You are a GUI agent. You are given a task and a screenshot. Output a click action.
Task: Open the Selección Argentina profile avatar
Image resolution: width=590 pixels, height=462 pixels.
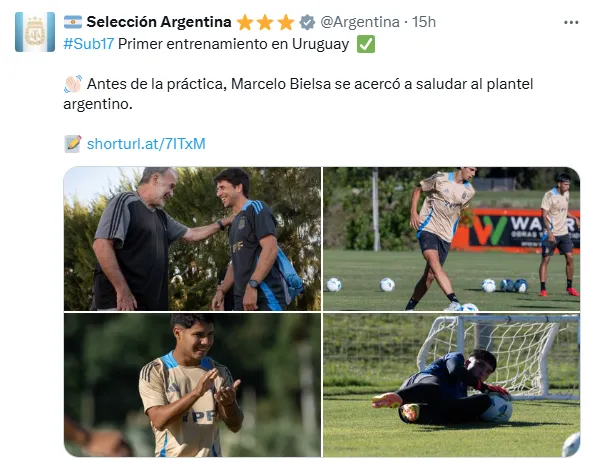[x=35, y=32]
